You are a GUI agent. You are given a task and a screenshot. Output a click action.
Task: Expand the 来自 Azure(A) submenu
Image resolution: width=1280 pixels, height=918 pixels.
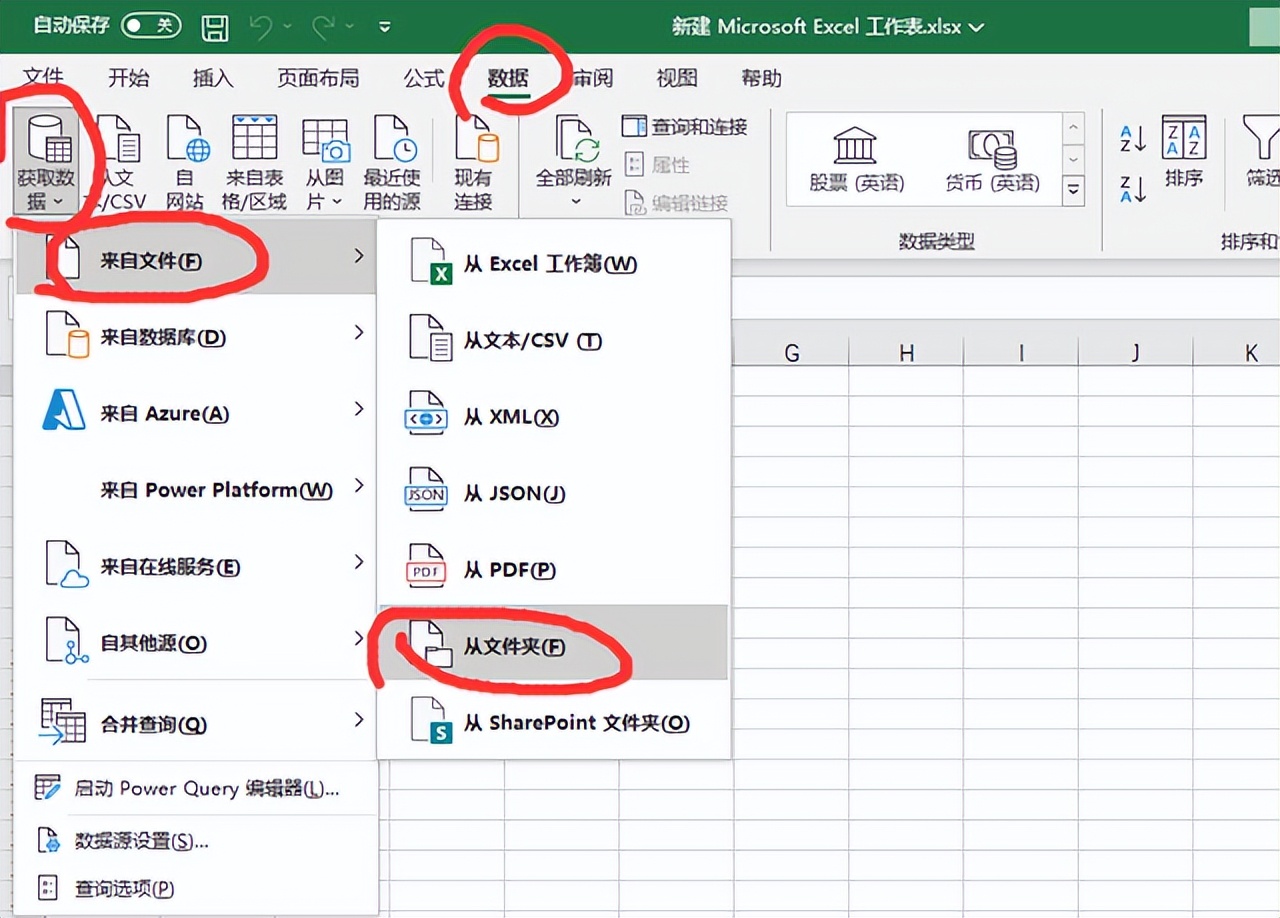coord(196,412)
